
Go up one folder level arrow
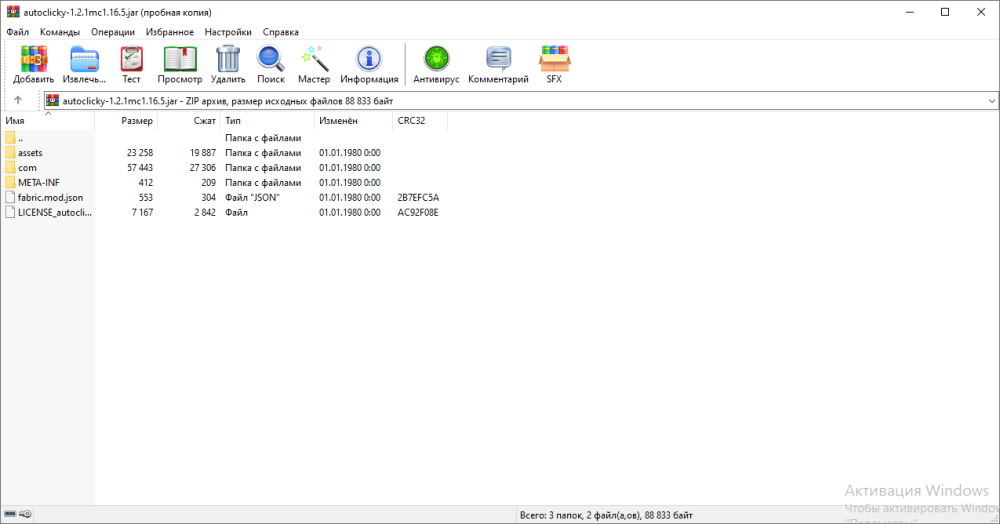18,100
